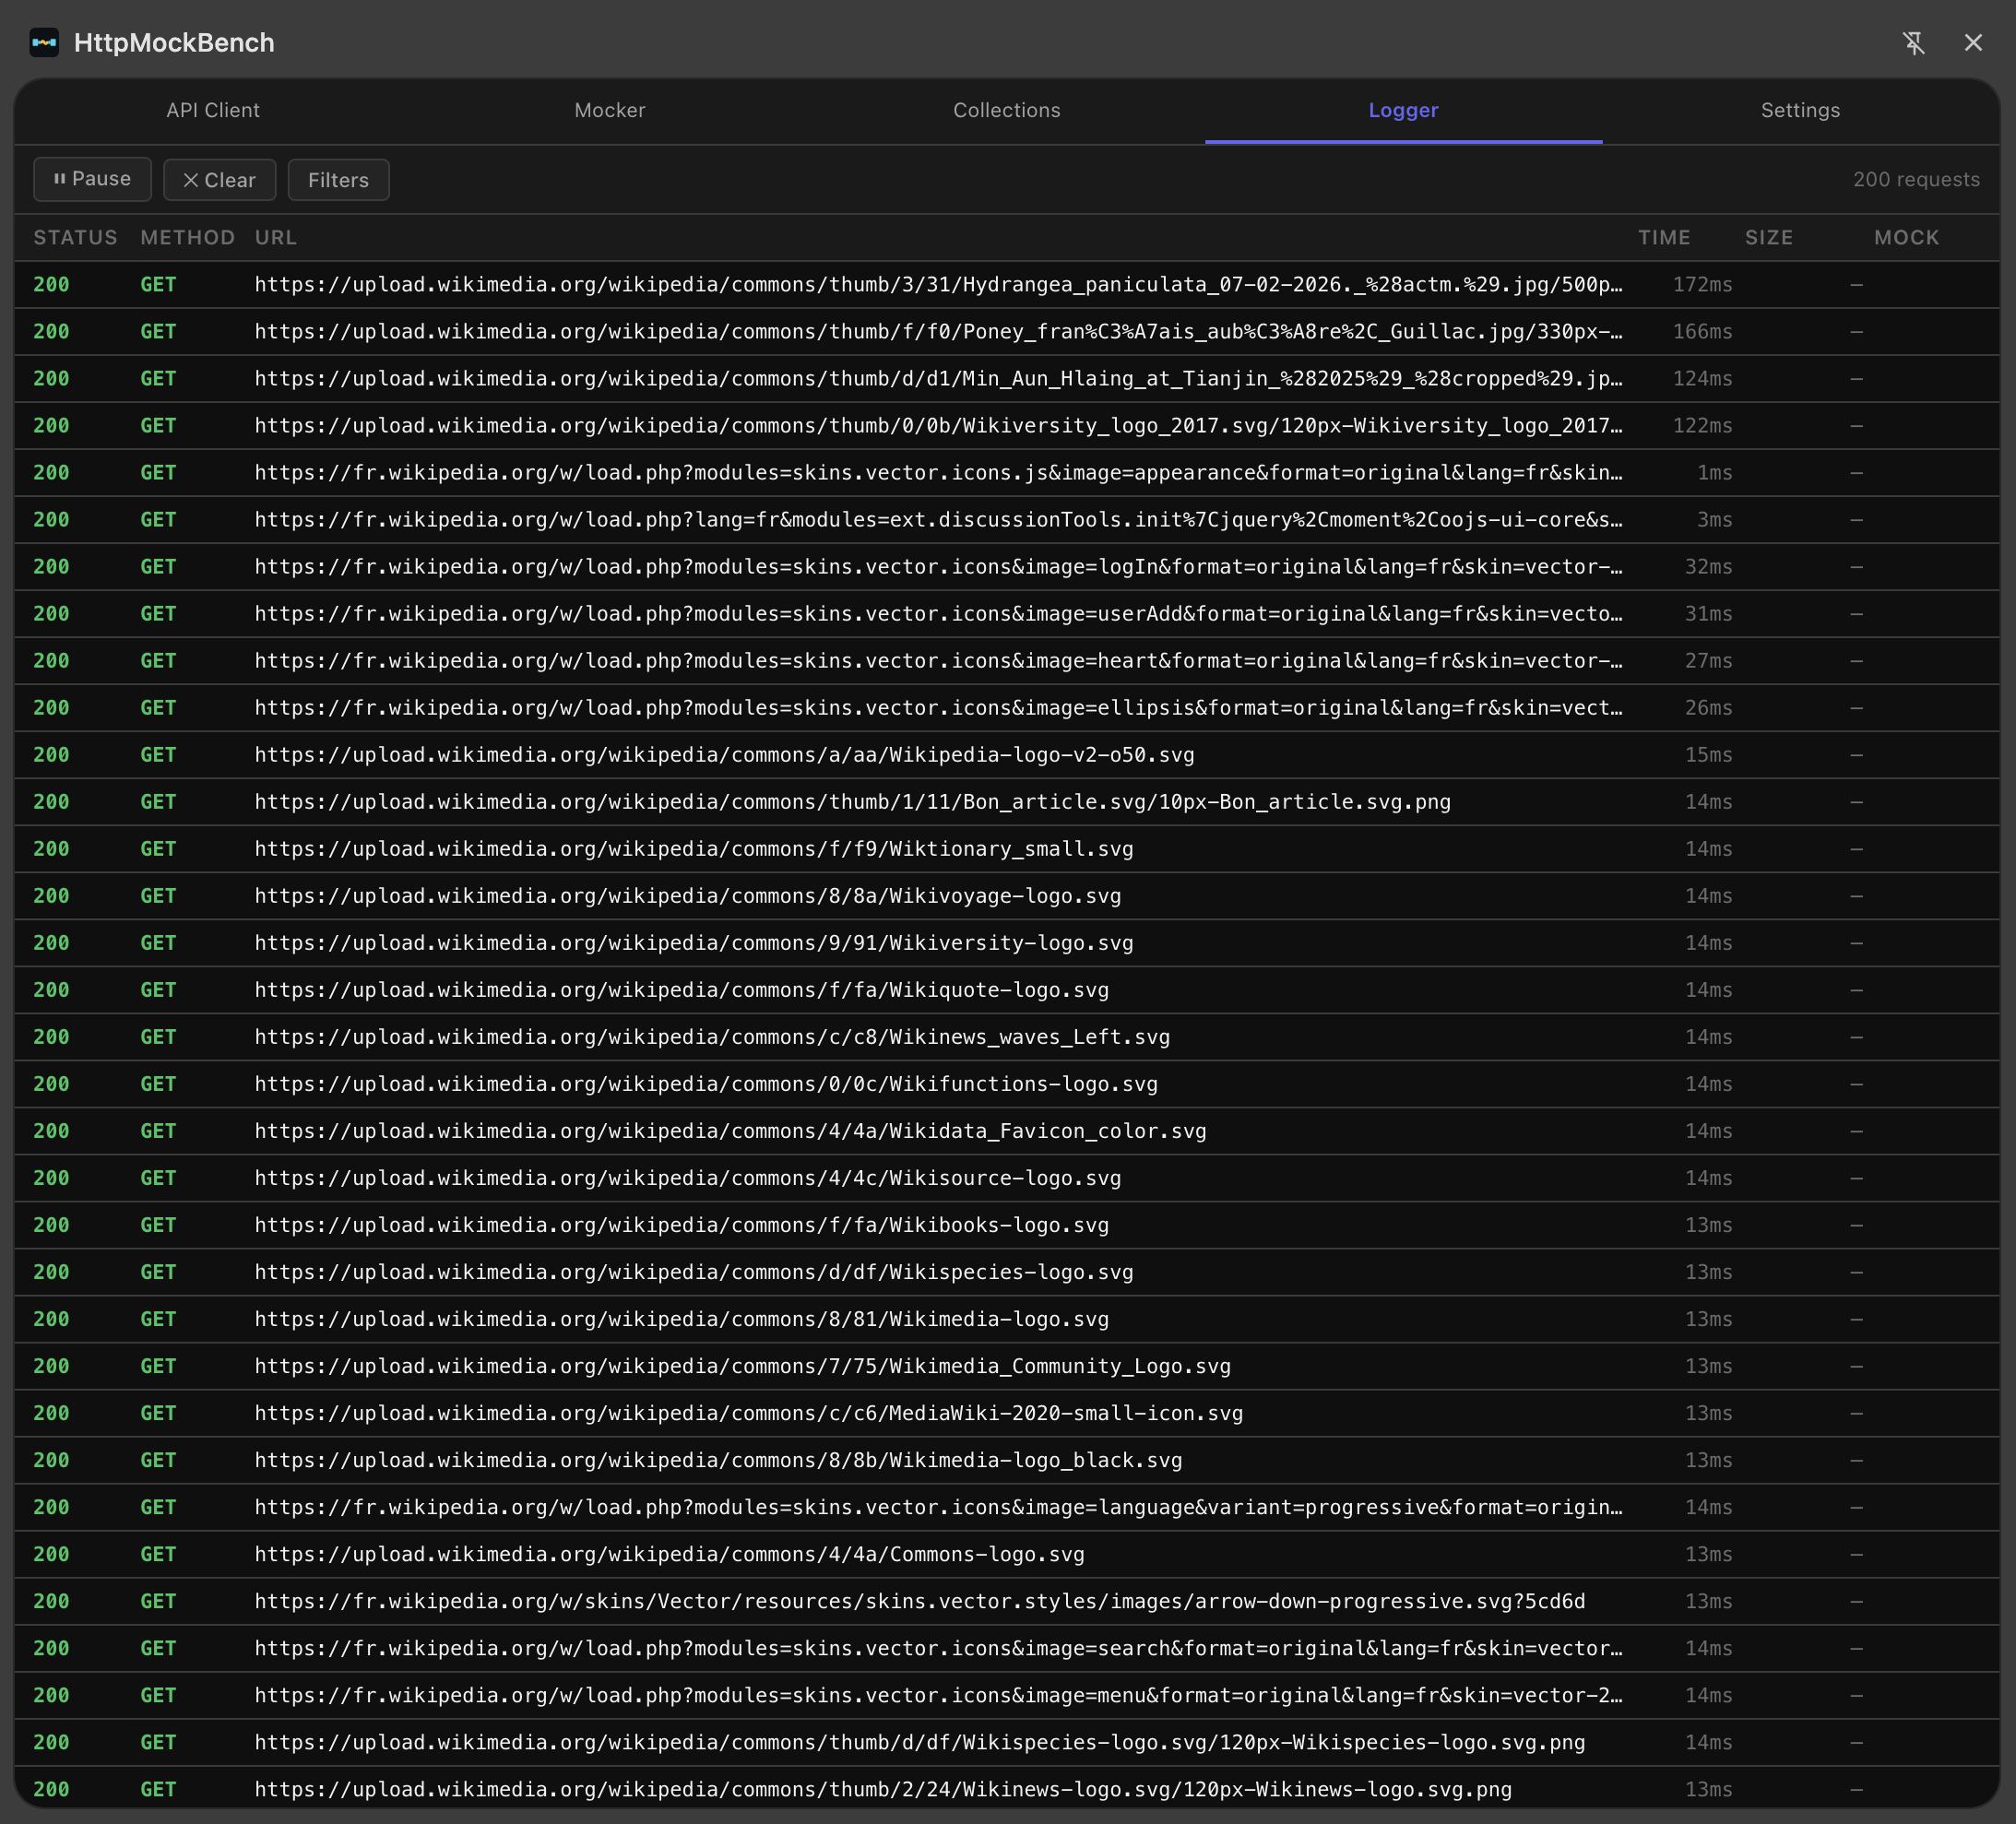Screen dimensions: 2016x1824
Task: Select the Wikinews_waves_Left.svg request
Action: tap(1006, 1037)
